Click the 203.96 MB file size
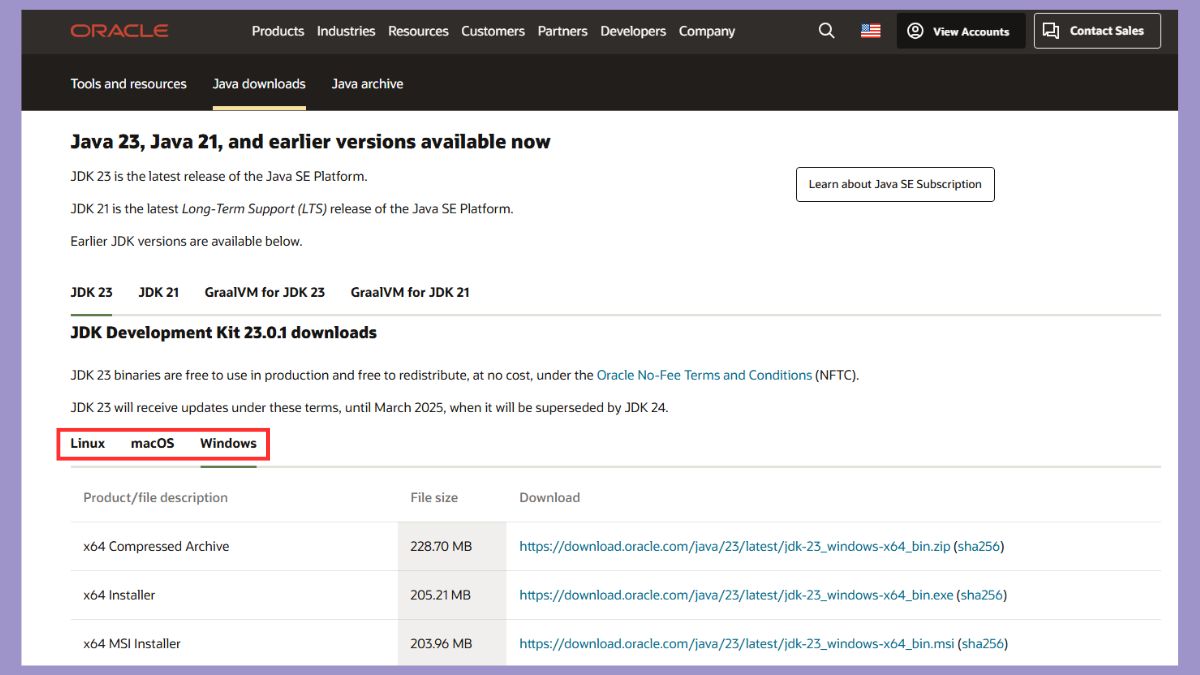Viewport: 1200px width, 675px height. [x=441, y=644]
